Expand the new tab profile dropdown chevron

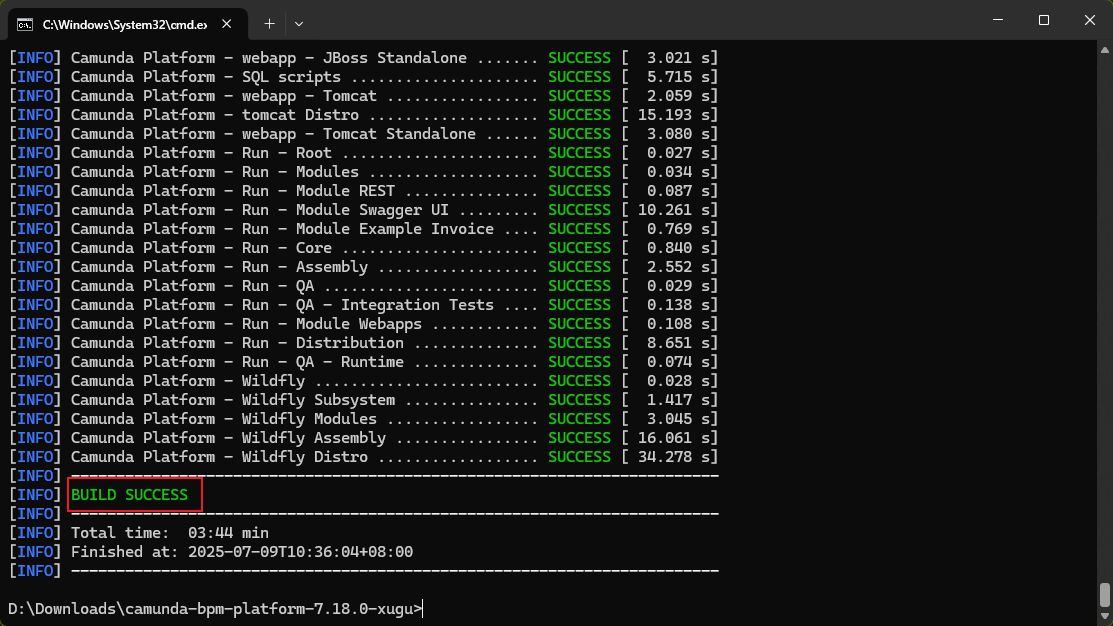299,22
